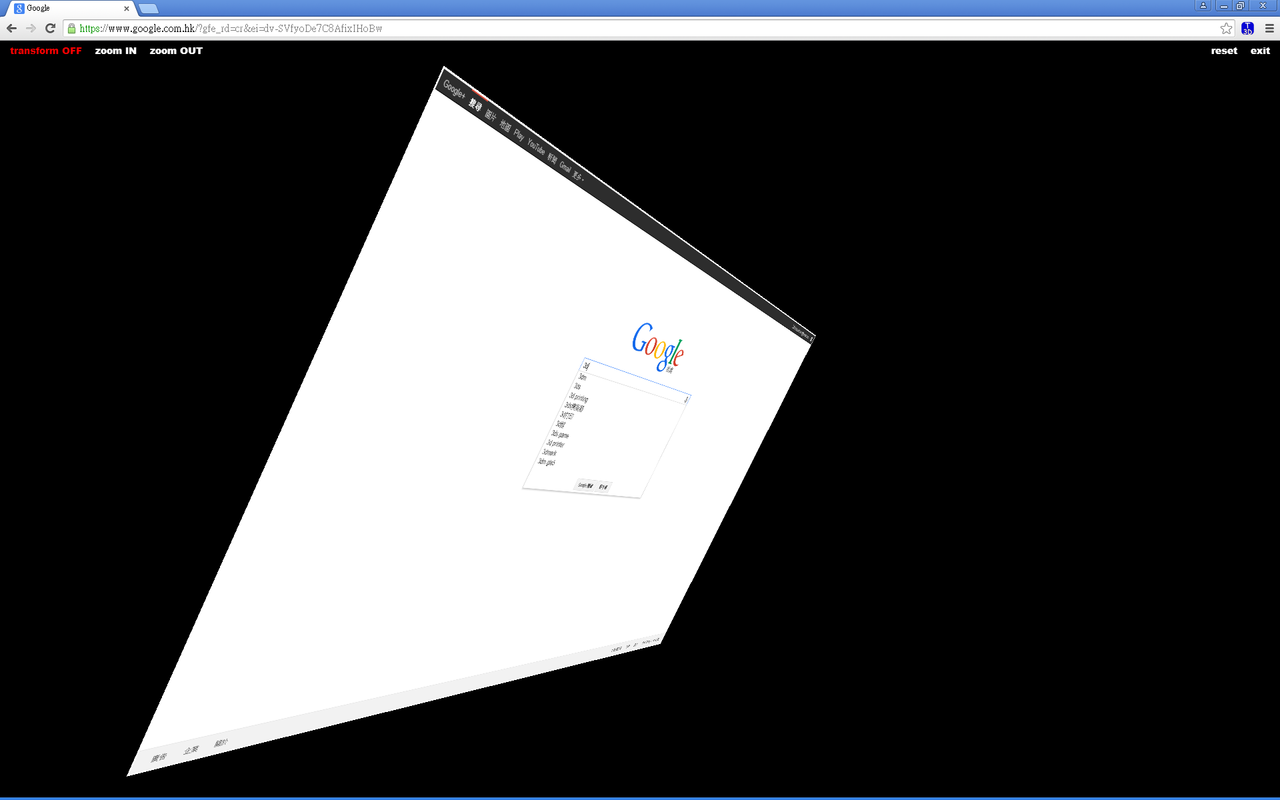This screenshot has height=800, width=1280.
Task: Open YouTube in the tilted black bar
Action: pyautogui.click(x=536, y=149)
